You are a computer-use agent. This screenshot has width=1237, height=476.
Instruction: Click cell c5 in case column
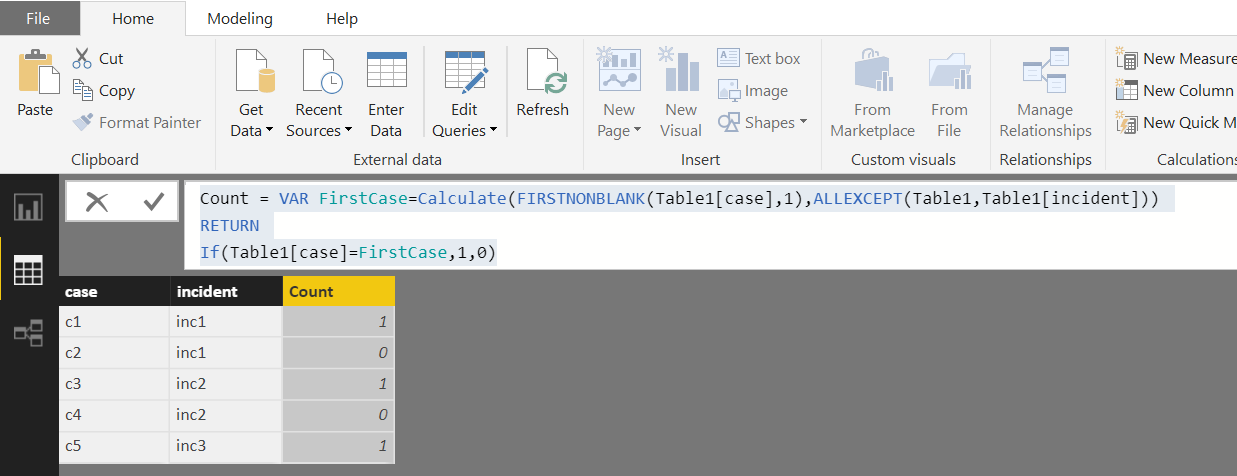[x=114, y=445]
